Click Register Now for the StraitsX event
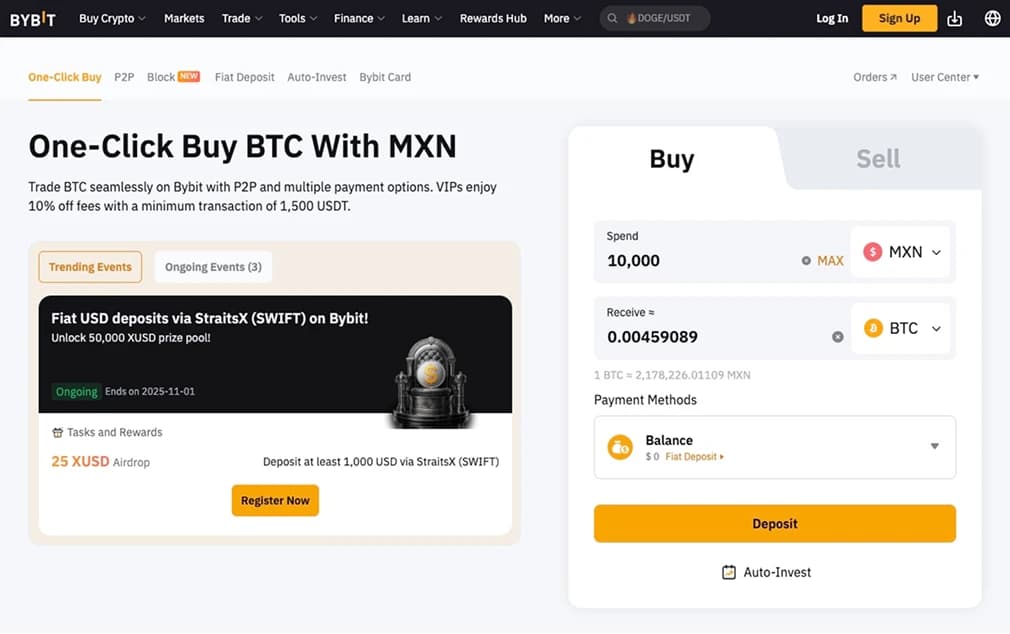 (x=275, y=500)
